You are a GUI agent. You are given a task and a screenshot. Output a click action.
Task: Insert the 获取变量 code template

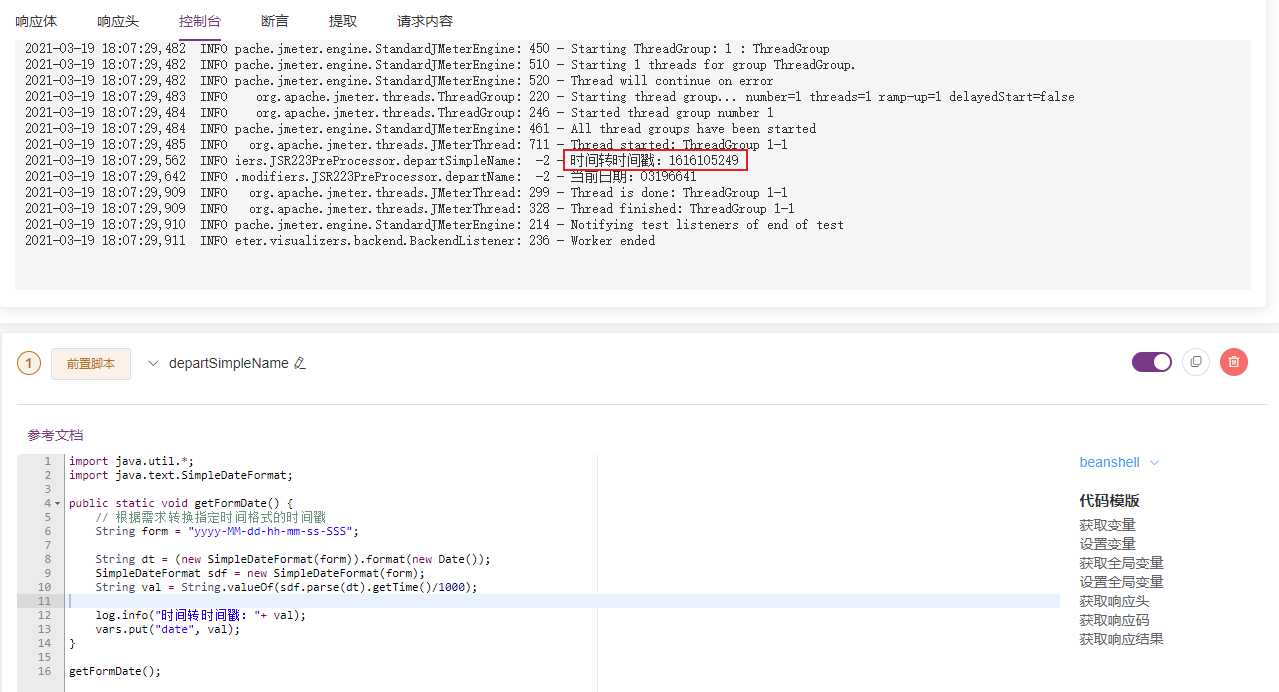coord(1107,525)
